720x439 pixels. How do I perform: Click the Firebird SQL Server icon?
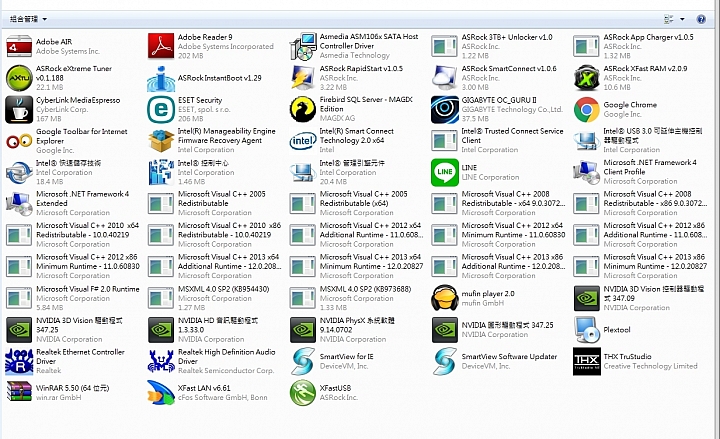pos(303,109)
